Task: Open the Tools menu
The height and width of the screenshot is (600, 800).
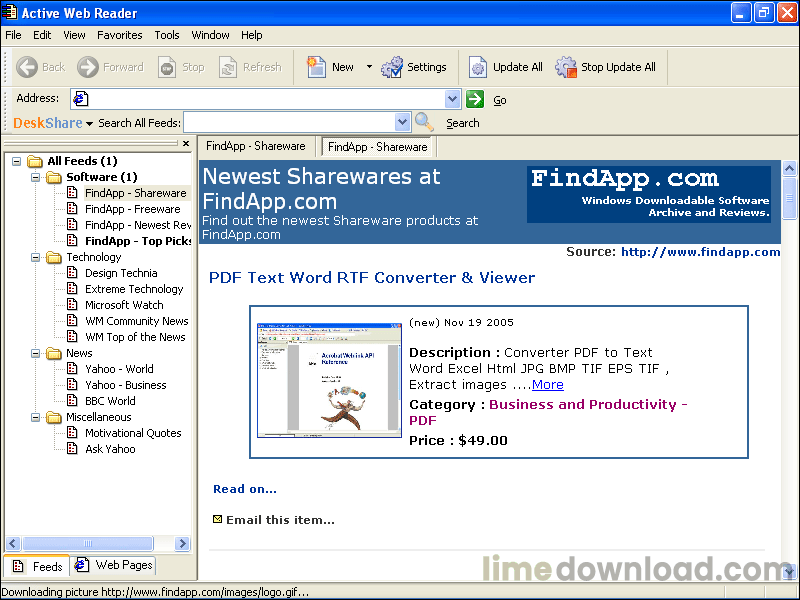Action: (x=167, y=35)
